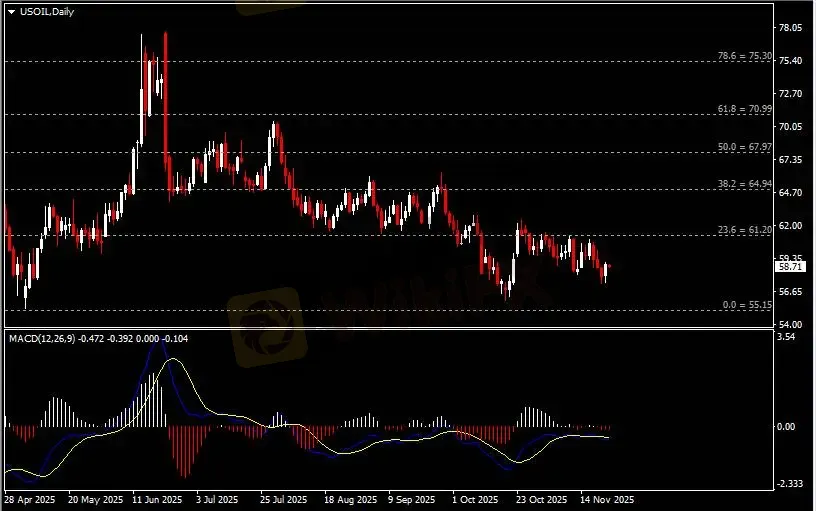Viewport: 816px width, 511px height.
Task: Click the MACD scale value 0.00
Action: pos(786,427)
